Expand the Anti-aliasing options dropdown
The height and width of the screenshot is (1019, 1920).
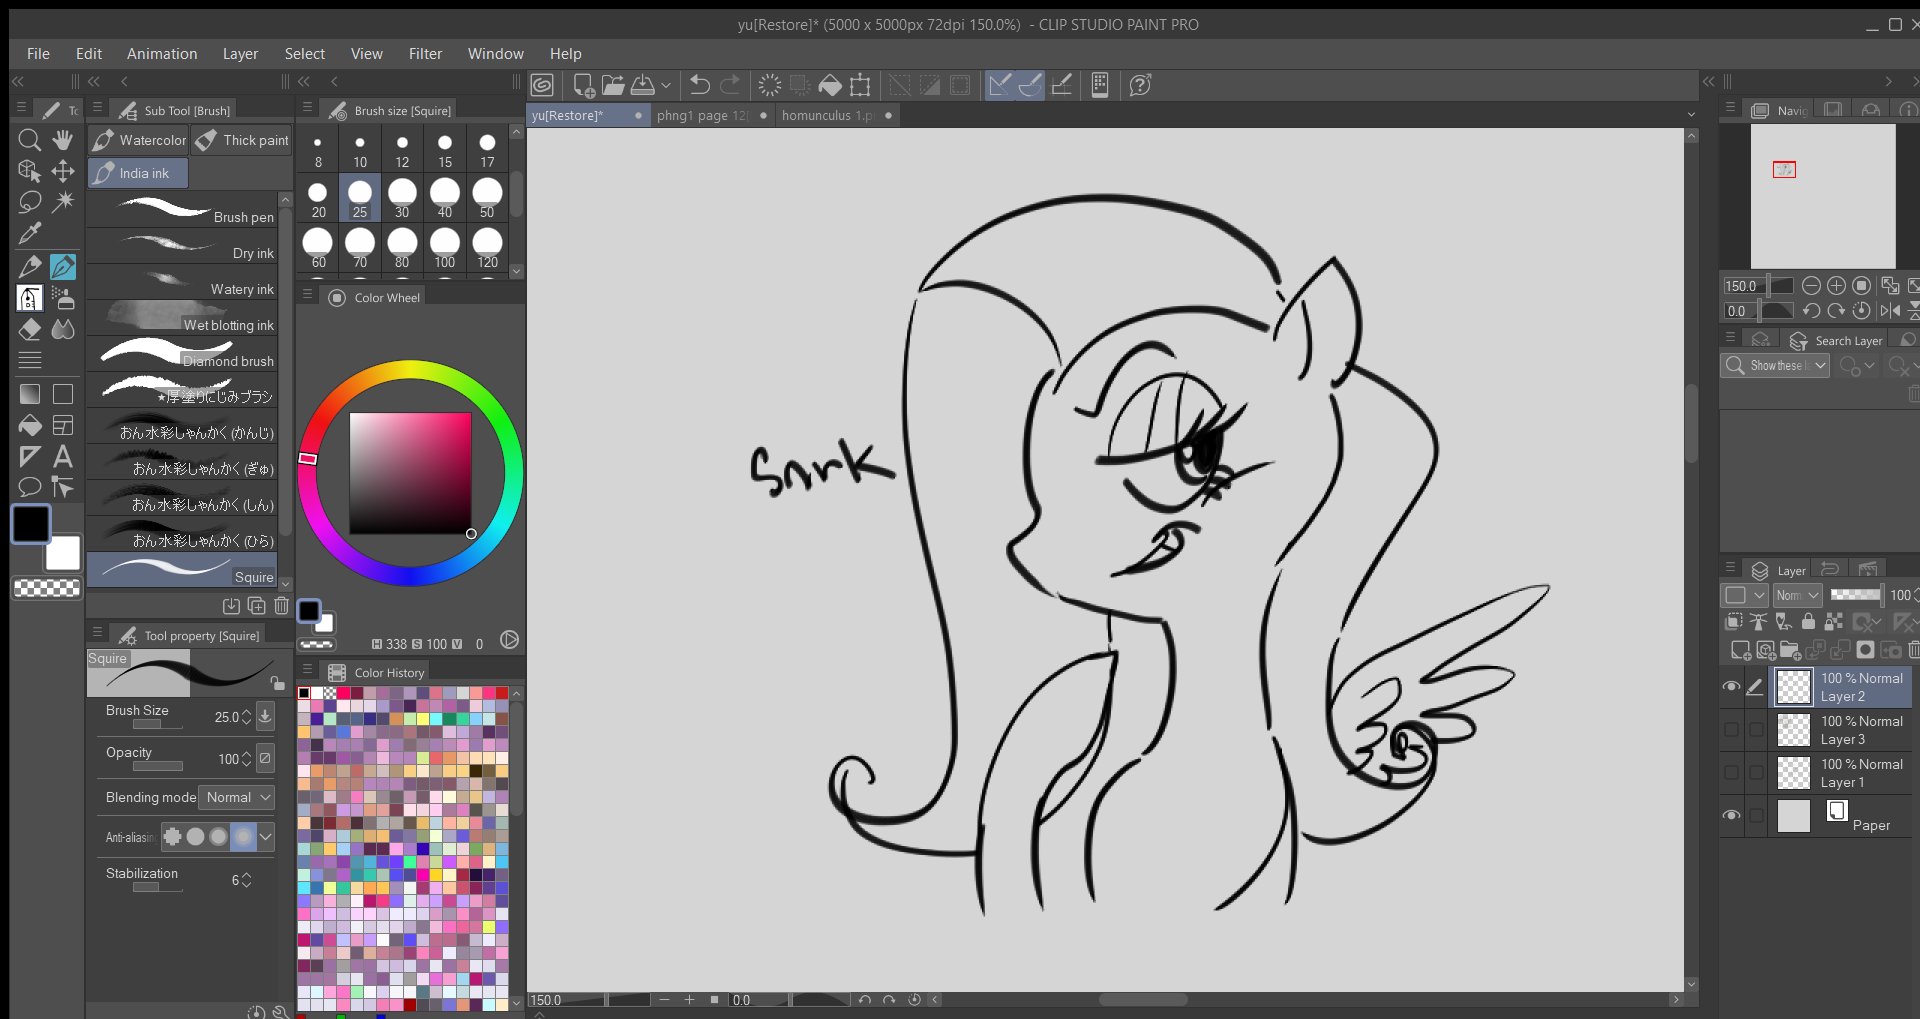pos(266,836)
